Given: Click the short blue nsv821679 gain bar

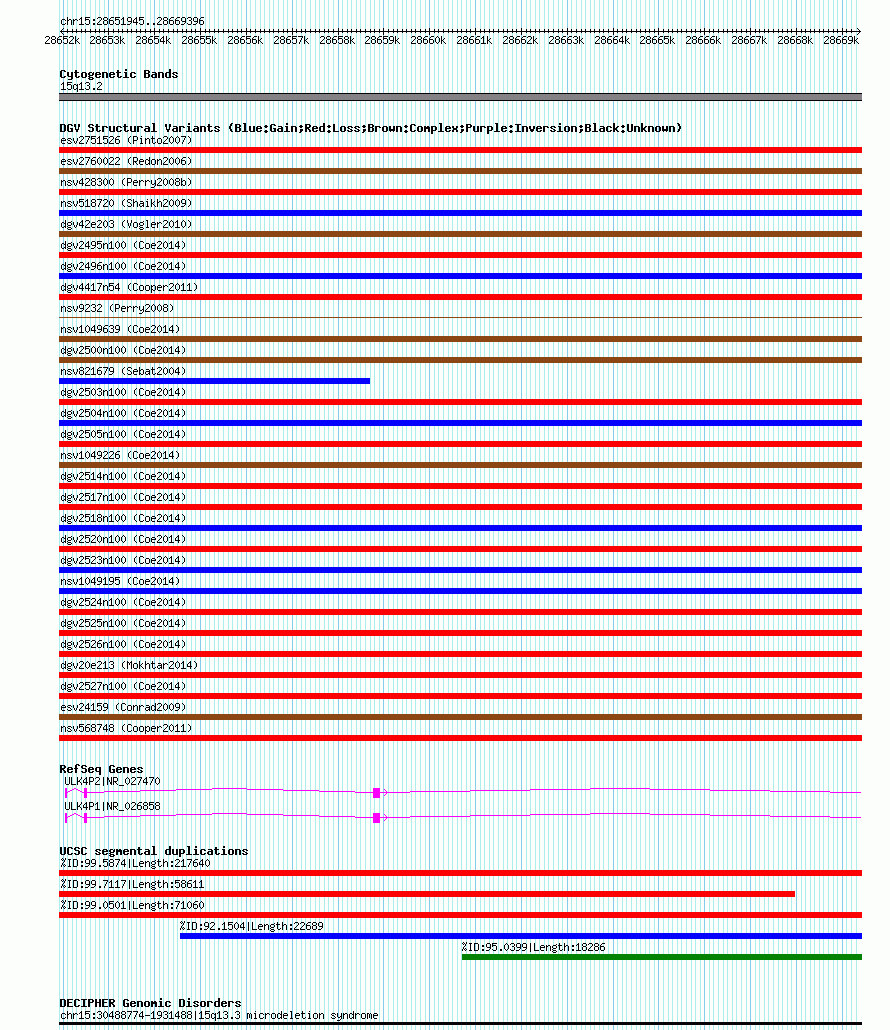Looking at the screenshot, I should pos(214,381).
